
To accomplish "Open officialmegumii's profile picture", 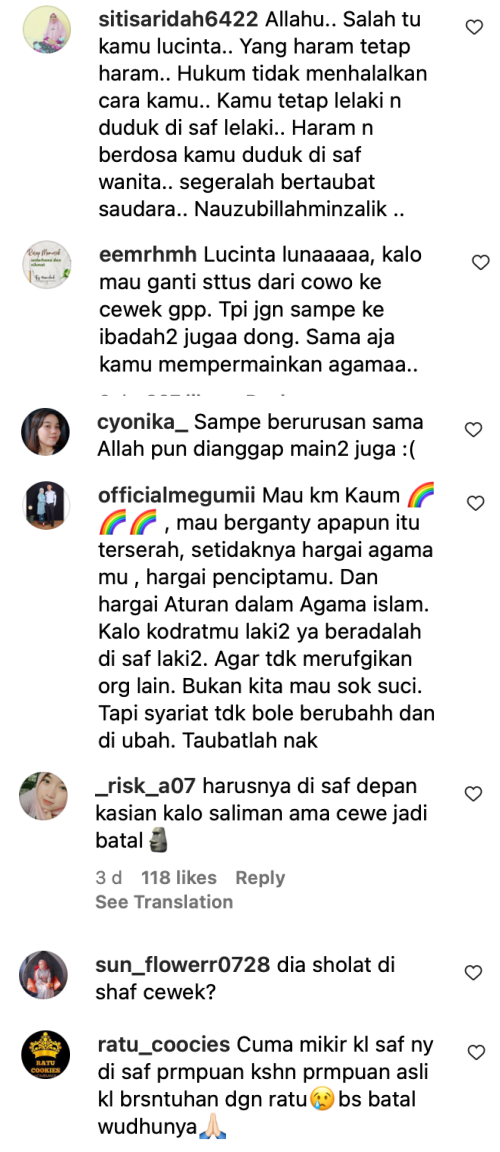I will pyautogui.click(x=46, y=505).
